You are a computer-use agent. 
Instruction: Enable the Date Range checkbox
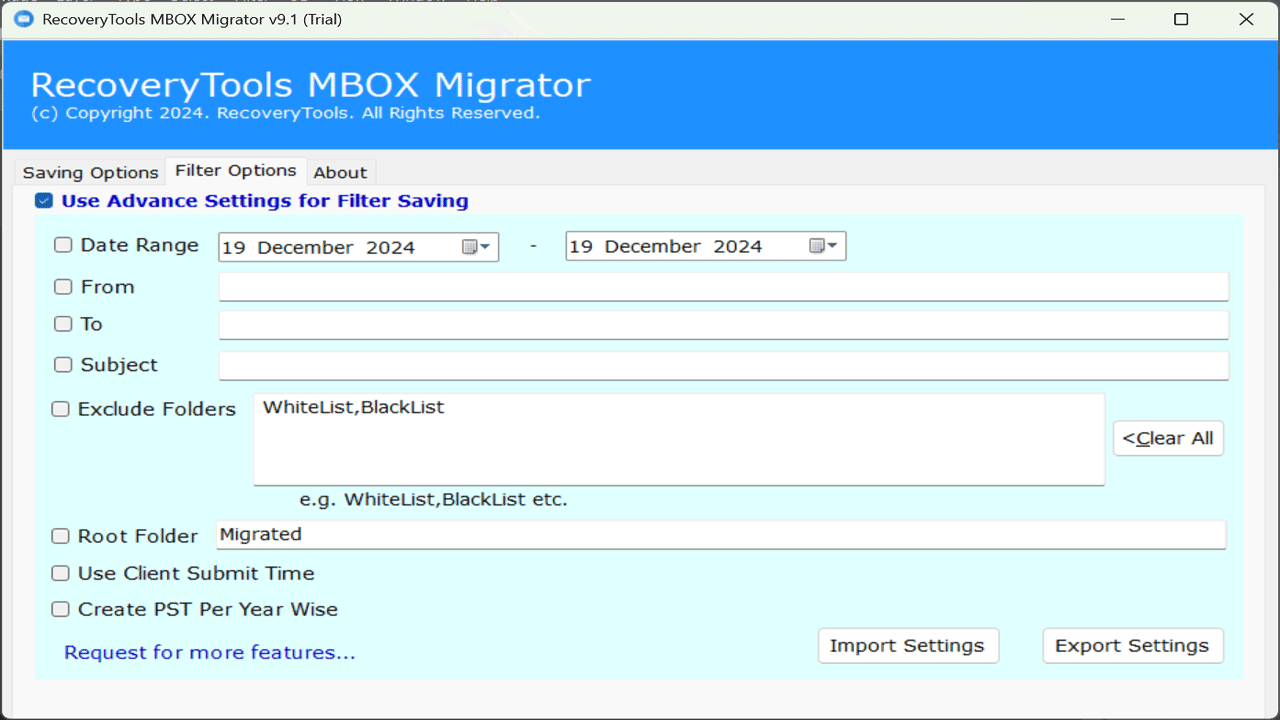63,245
